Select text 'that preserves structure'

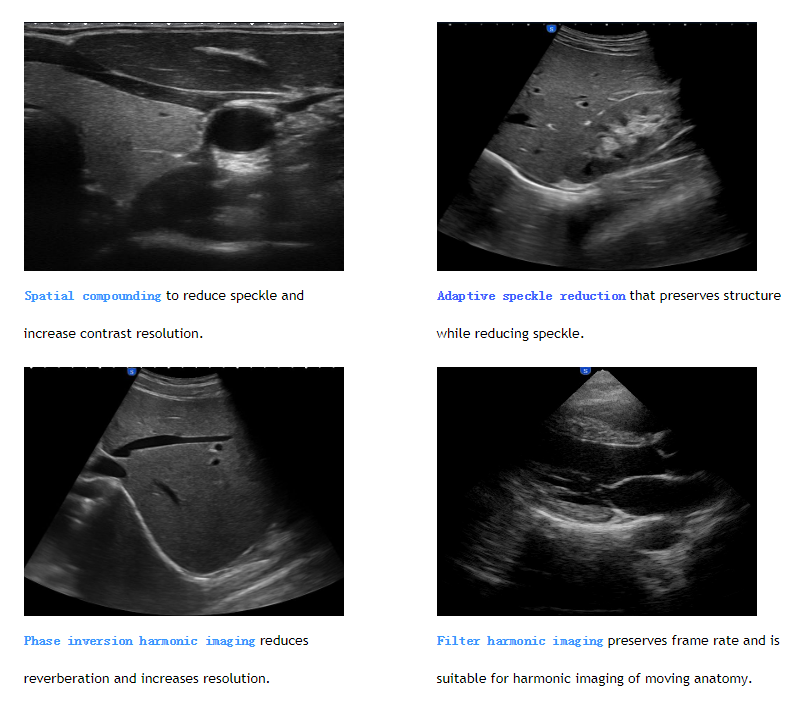(705, 296)
